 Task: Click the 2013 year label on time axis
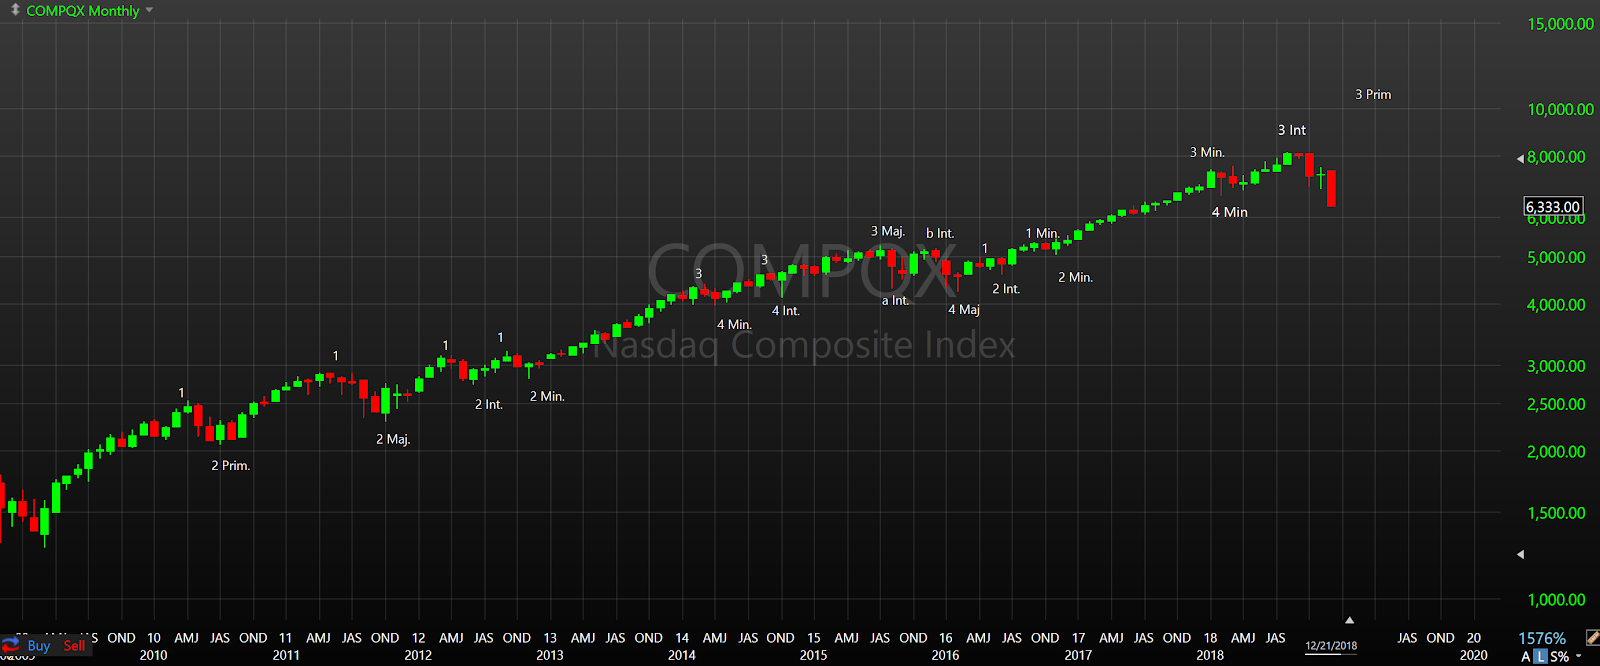tap(550, 655)
